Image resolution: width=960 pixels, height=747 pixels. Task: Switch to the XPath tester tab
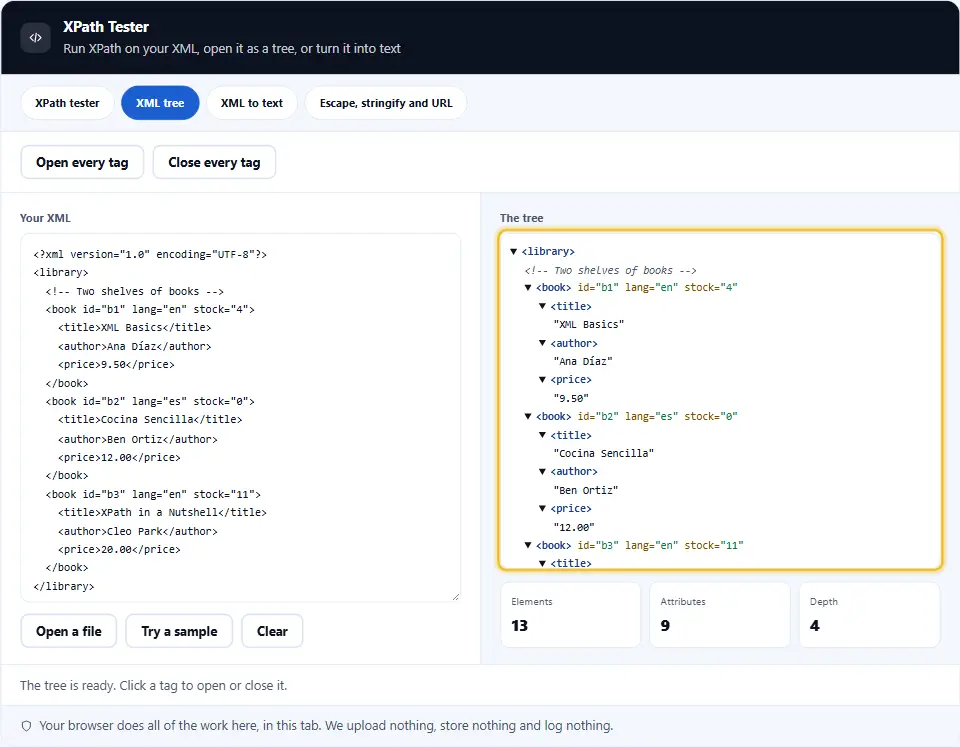click(x=67, y=103)
